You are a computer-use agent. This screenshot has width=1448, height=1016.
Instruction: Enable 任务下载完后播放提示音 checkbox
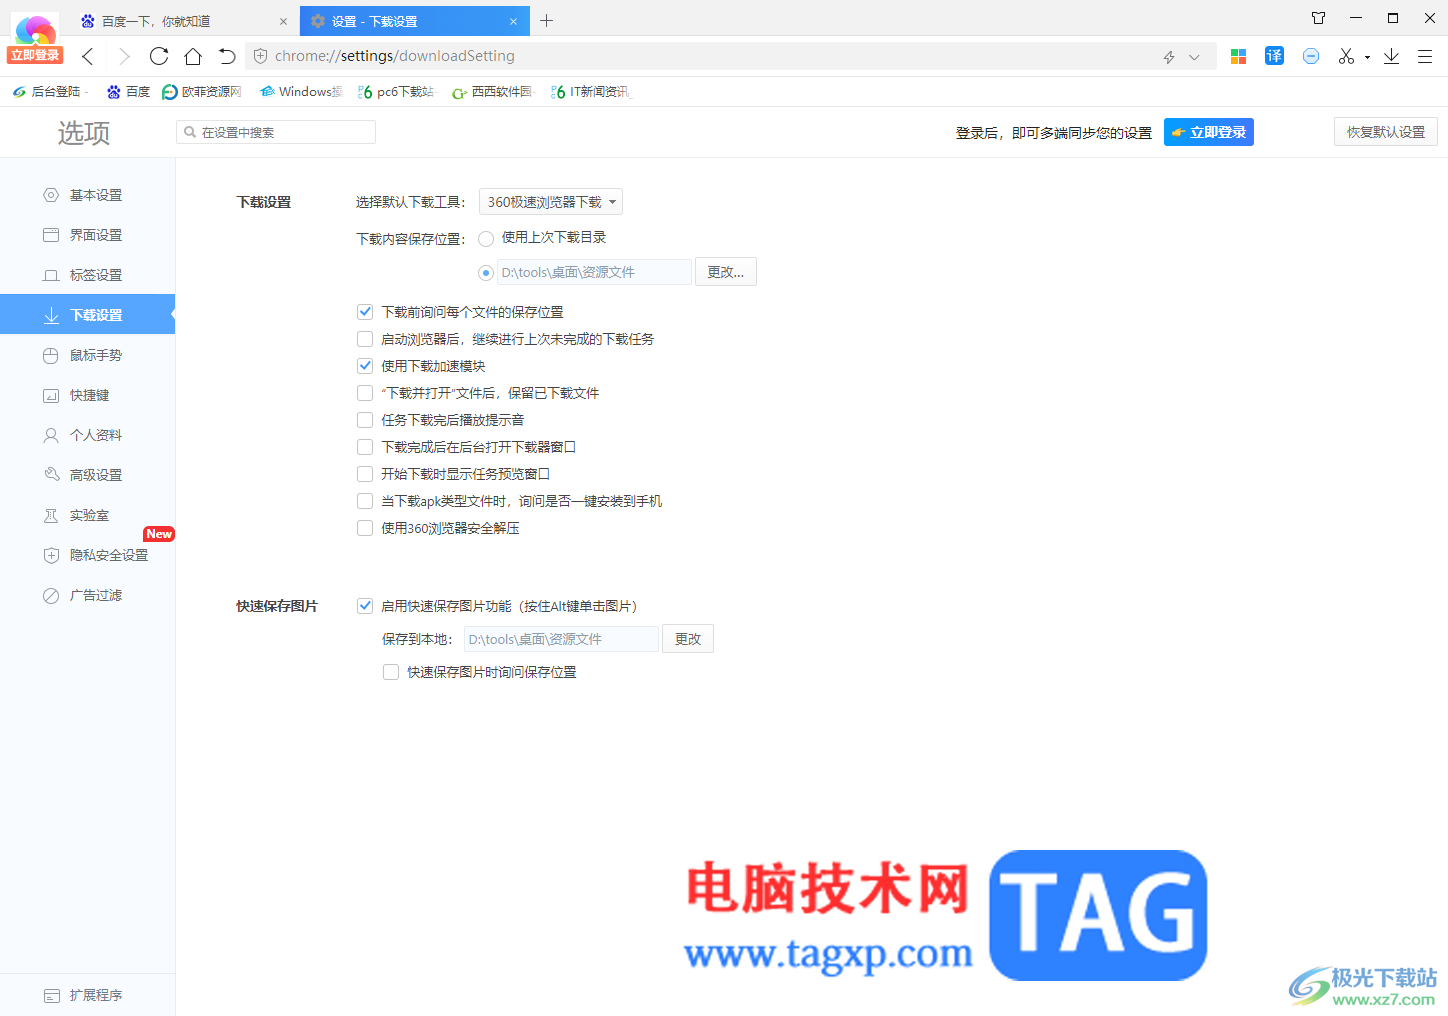tap(365, 420)
